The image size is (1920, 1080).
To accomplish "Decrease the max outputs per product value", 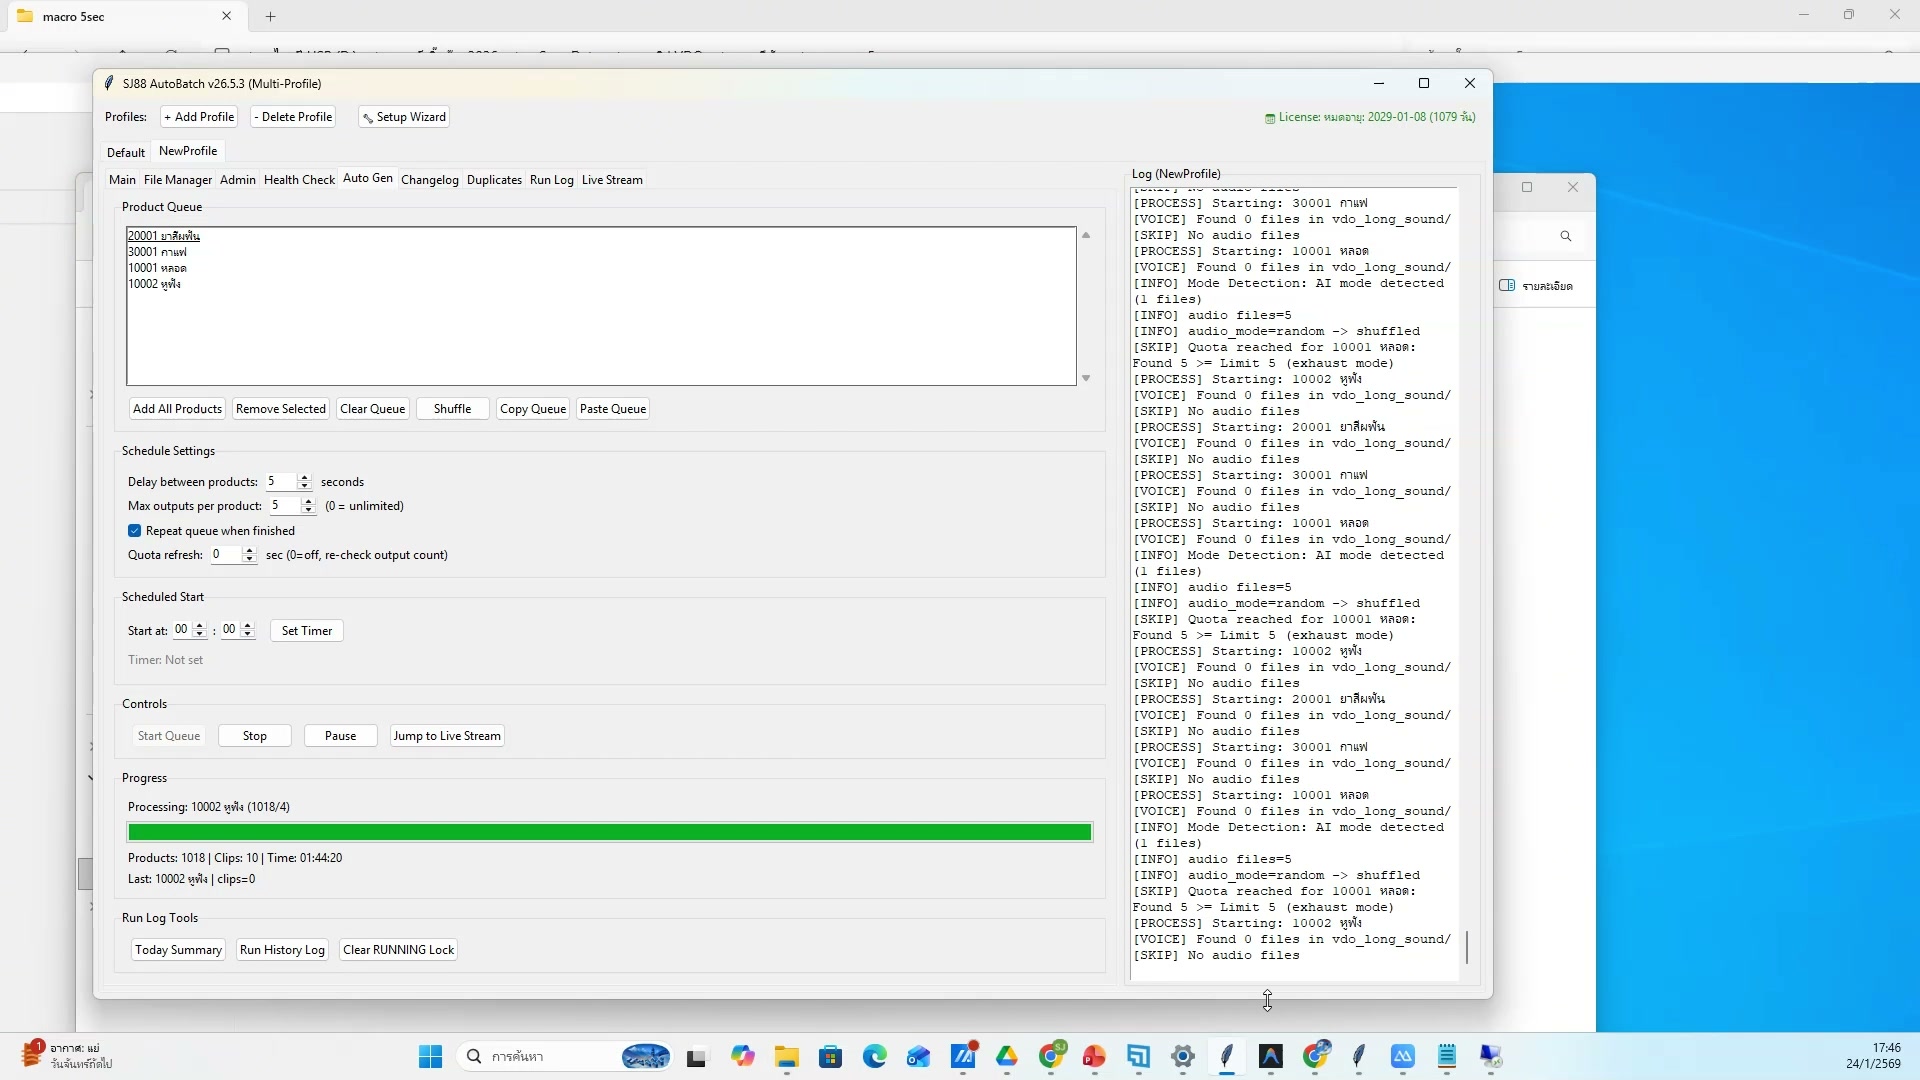I will (309, 511).
